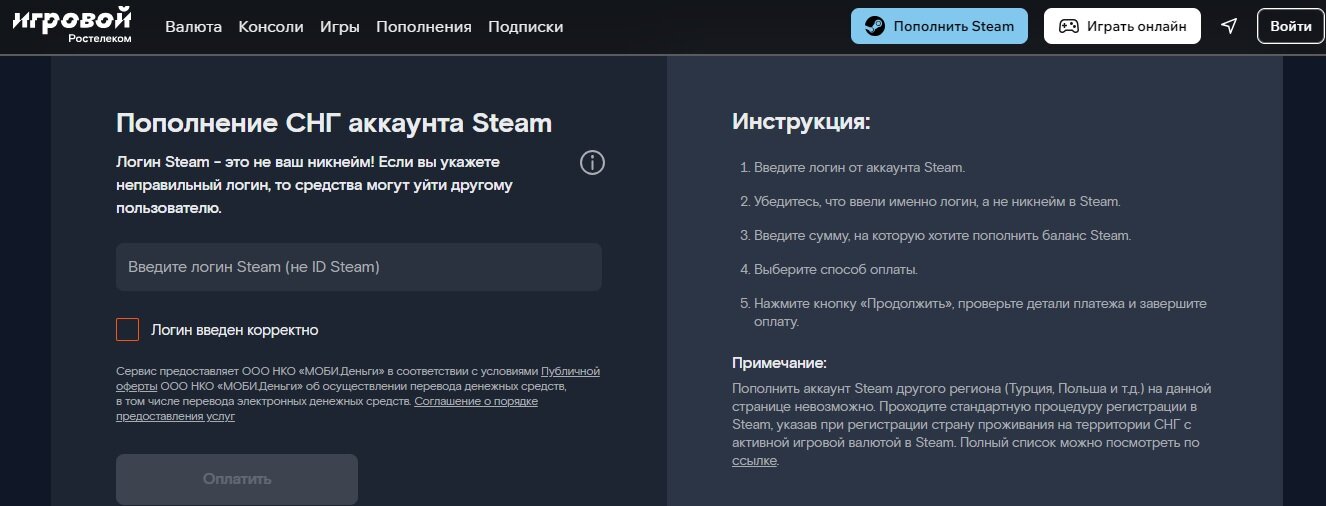The width and height of the screenshot is (1326, 506).
Task: Click the Инструкция: heading
Action: click(x=802, y=122)
